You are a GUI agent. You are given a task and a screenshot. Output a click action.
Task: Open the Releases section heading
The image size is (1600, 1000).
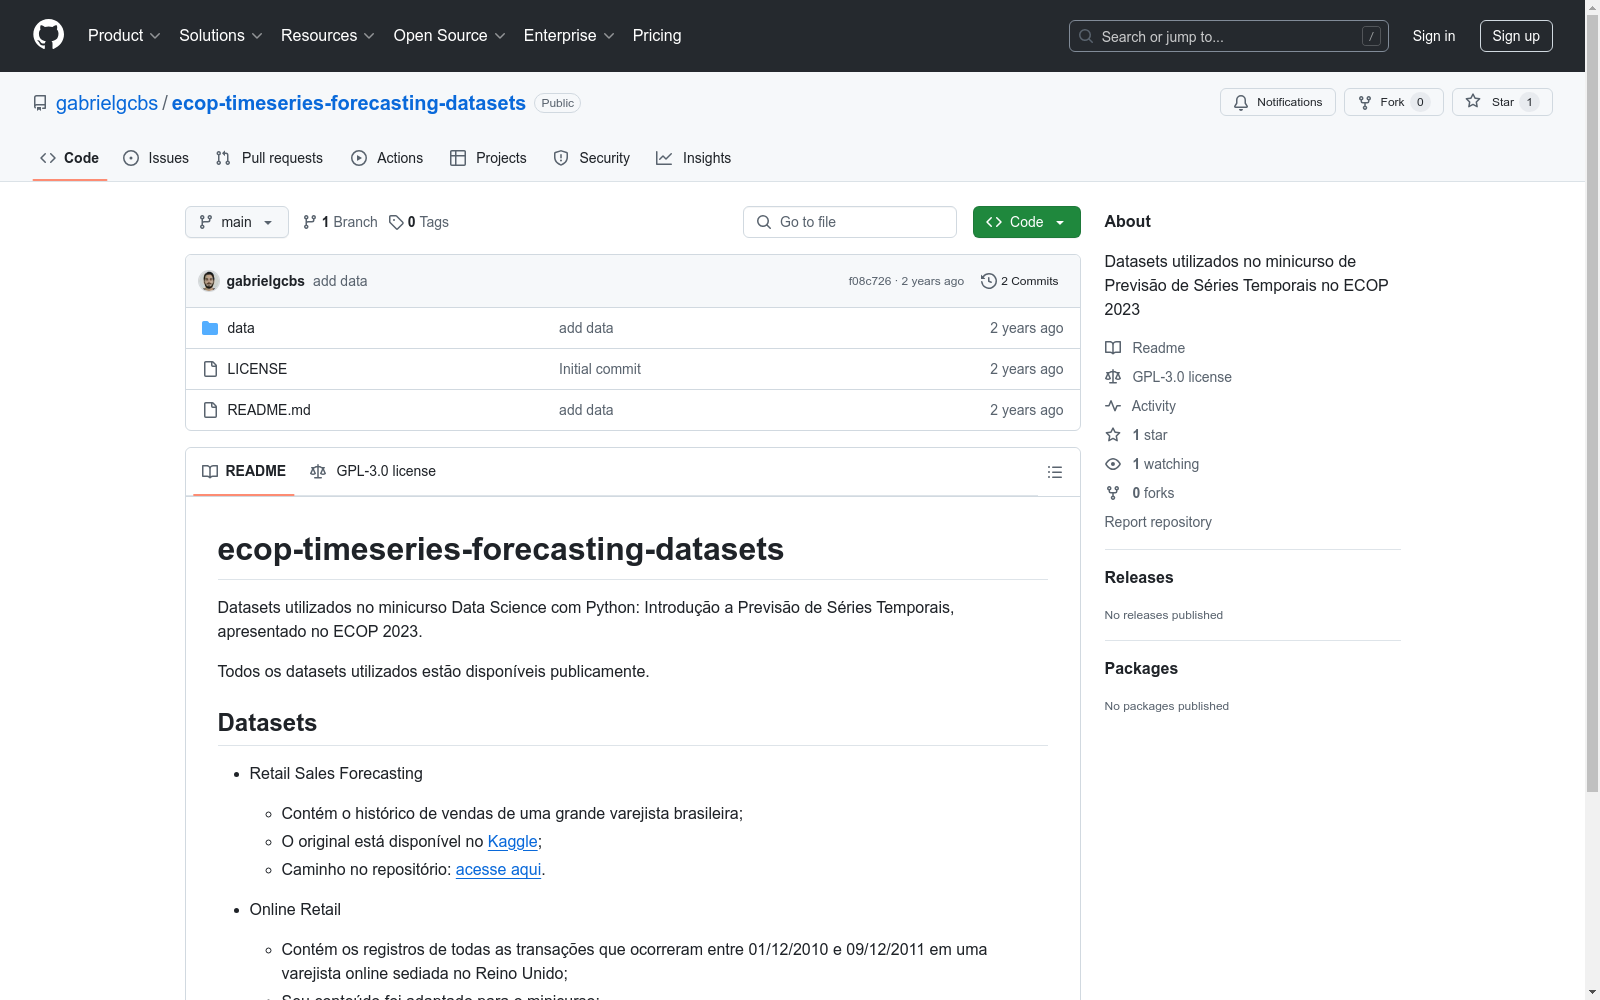(1139, 577)
